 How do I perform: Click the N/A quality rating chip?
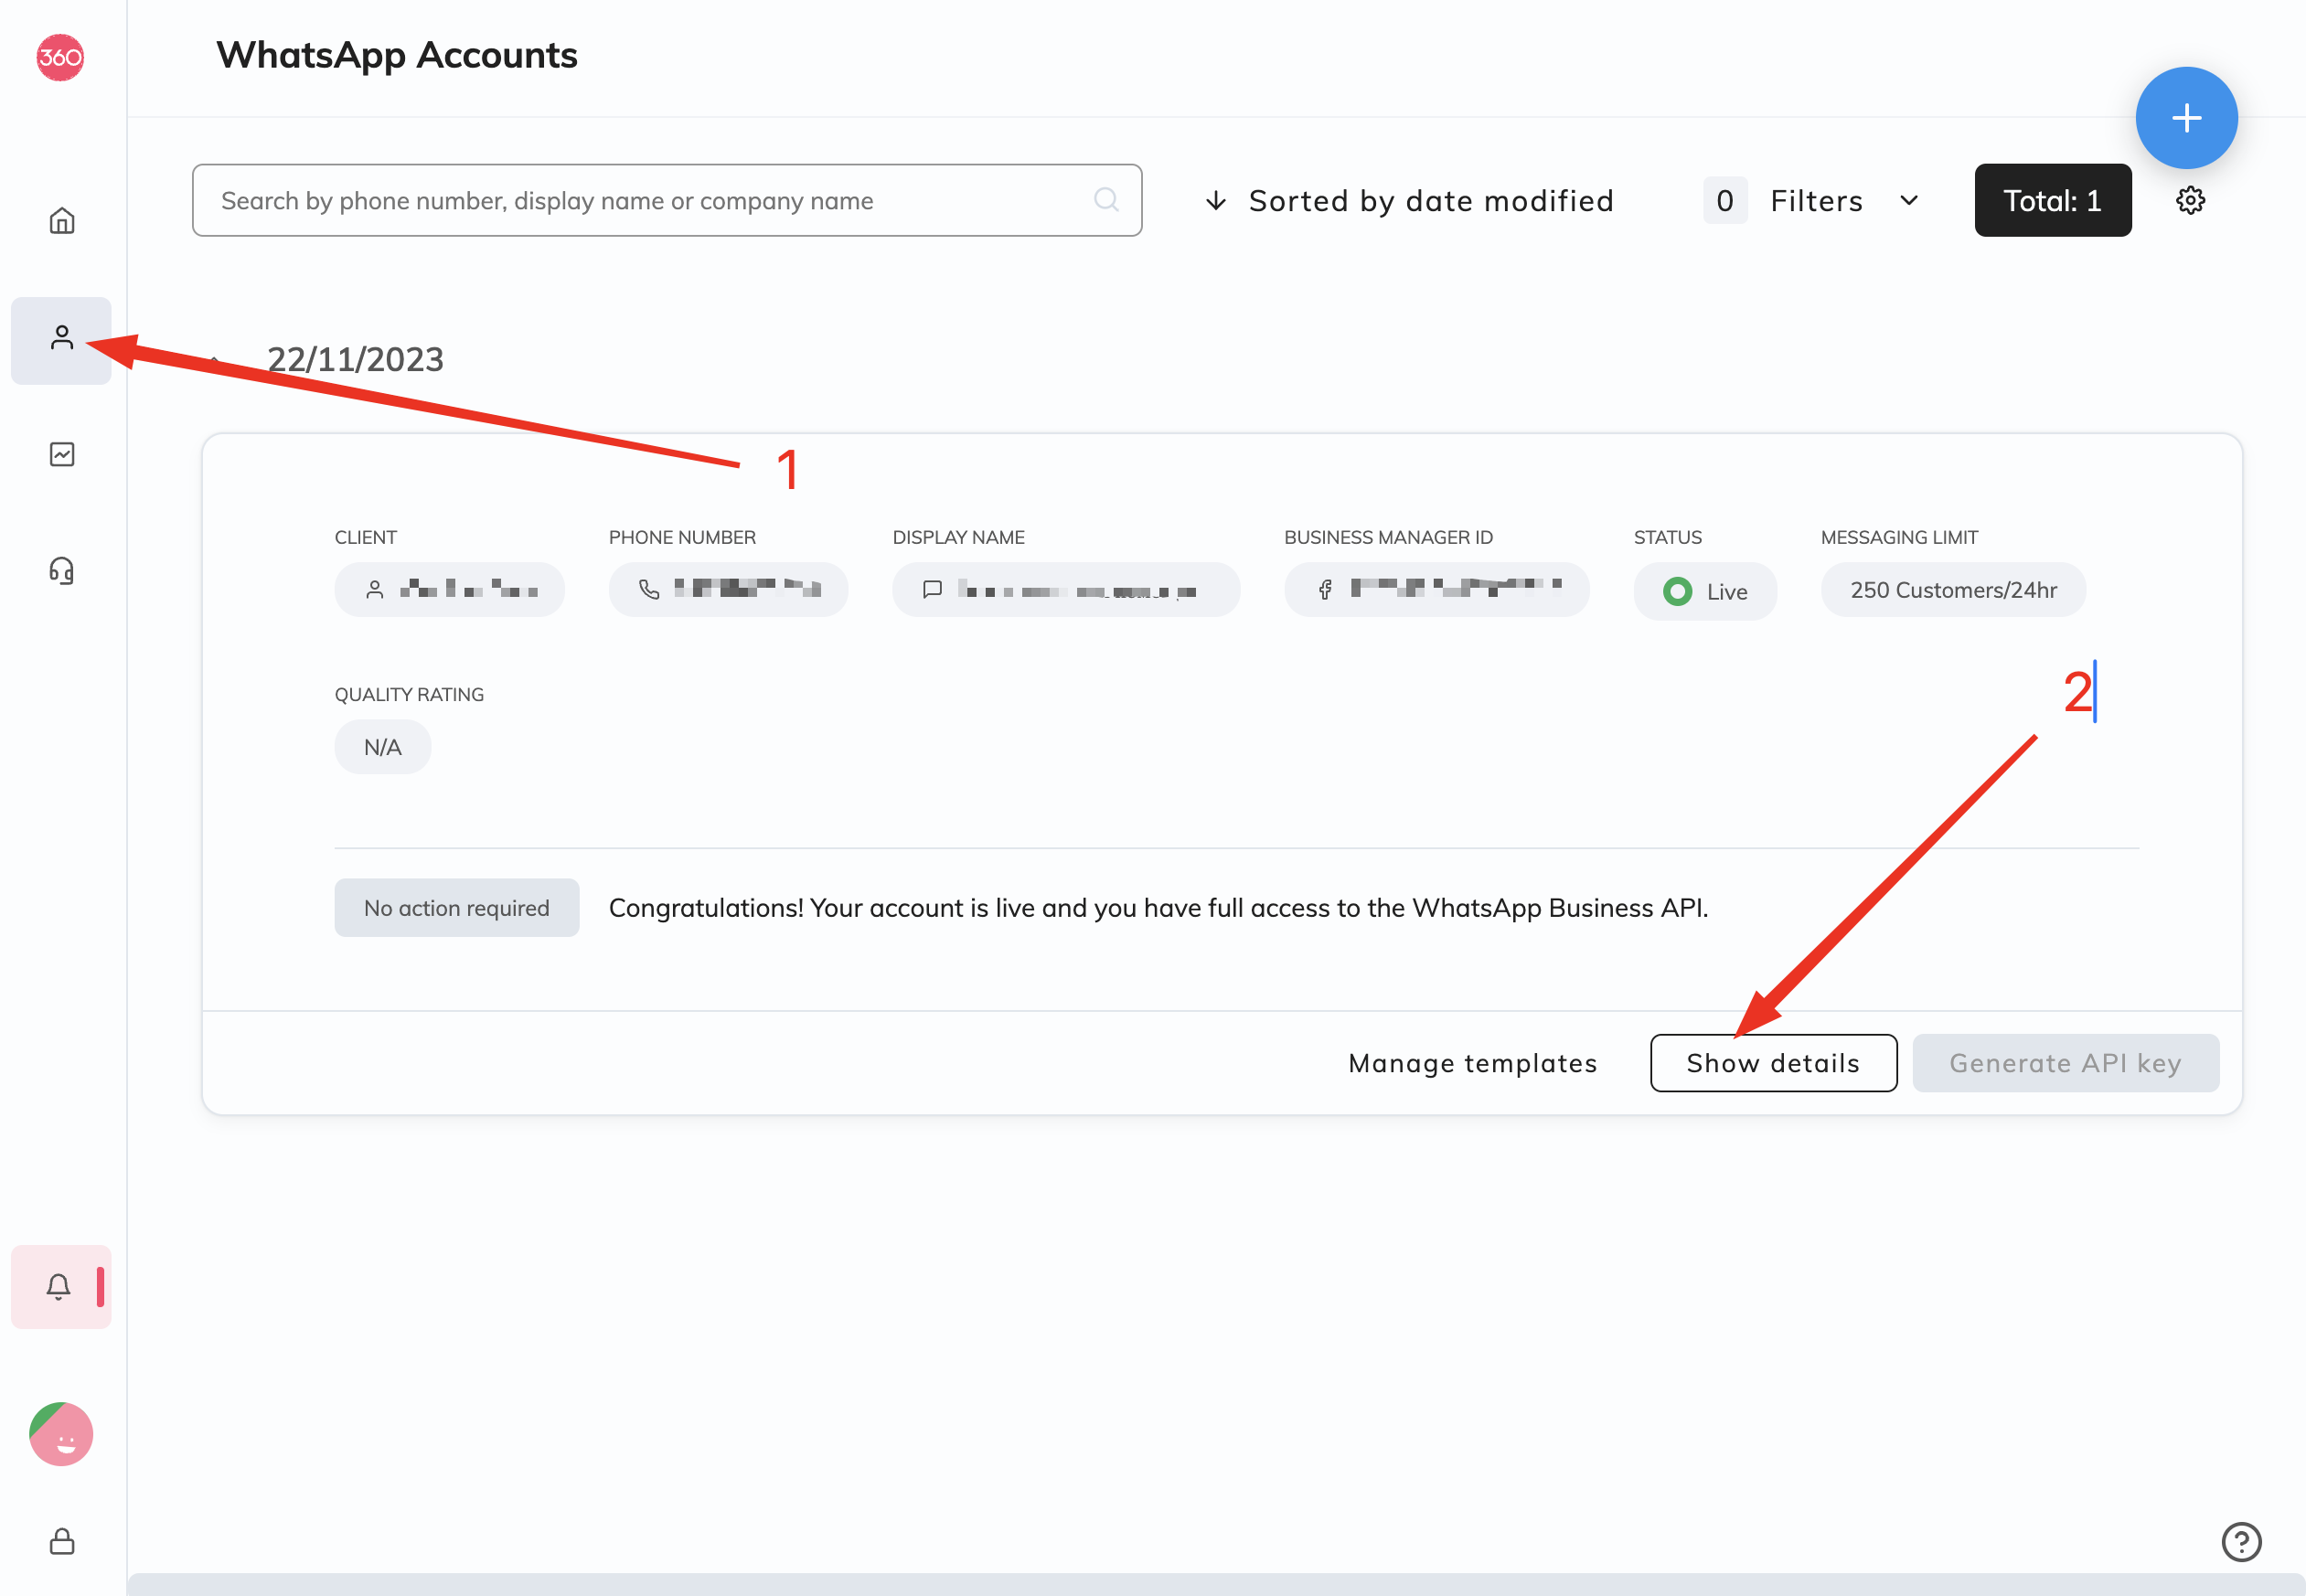[383, 747]
